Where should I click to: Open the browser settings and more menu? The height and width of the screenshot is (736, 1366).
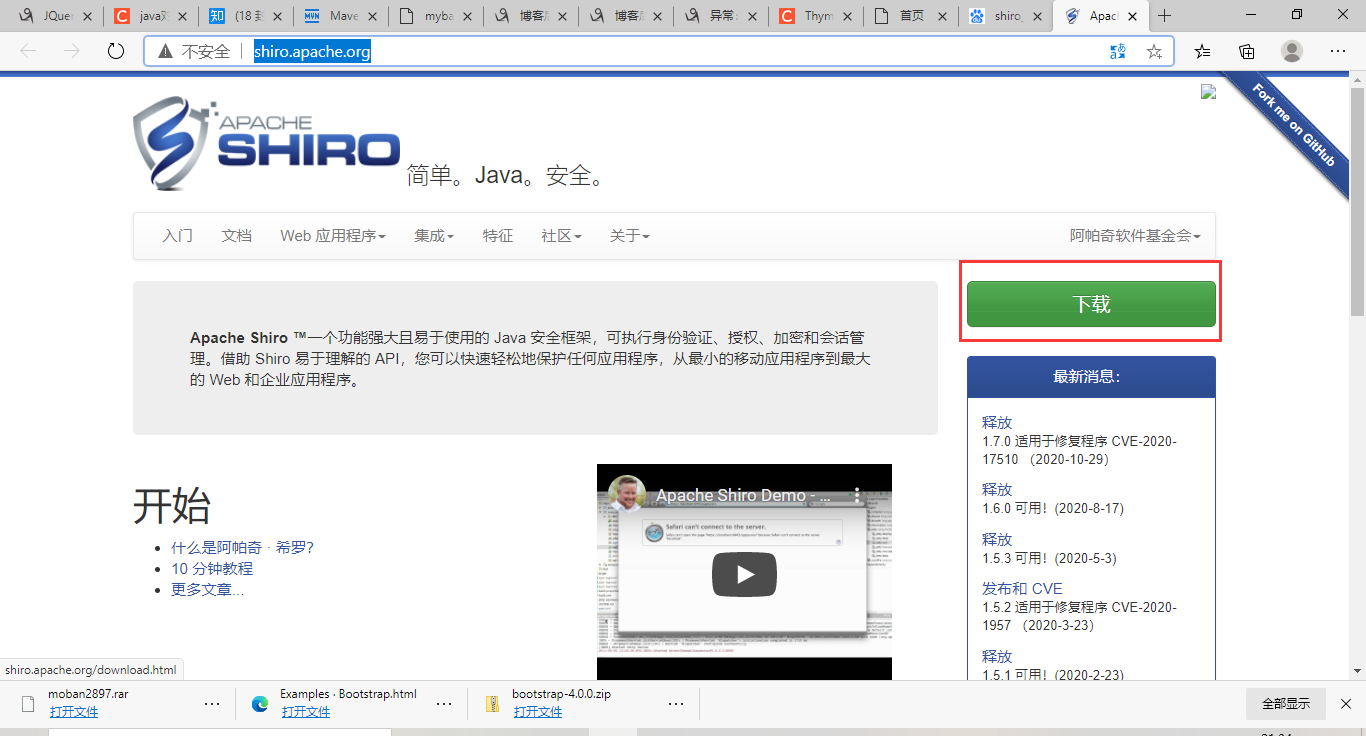1338,52
